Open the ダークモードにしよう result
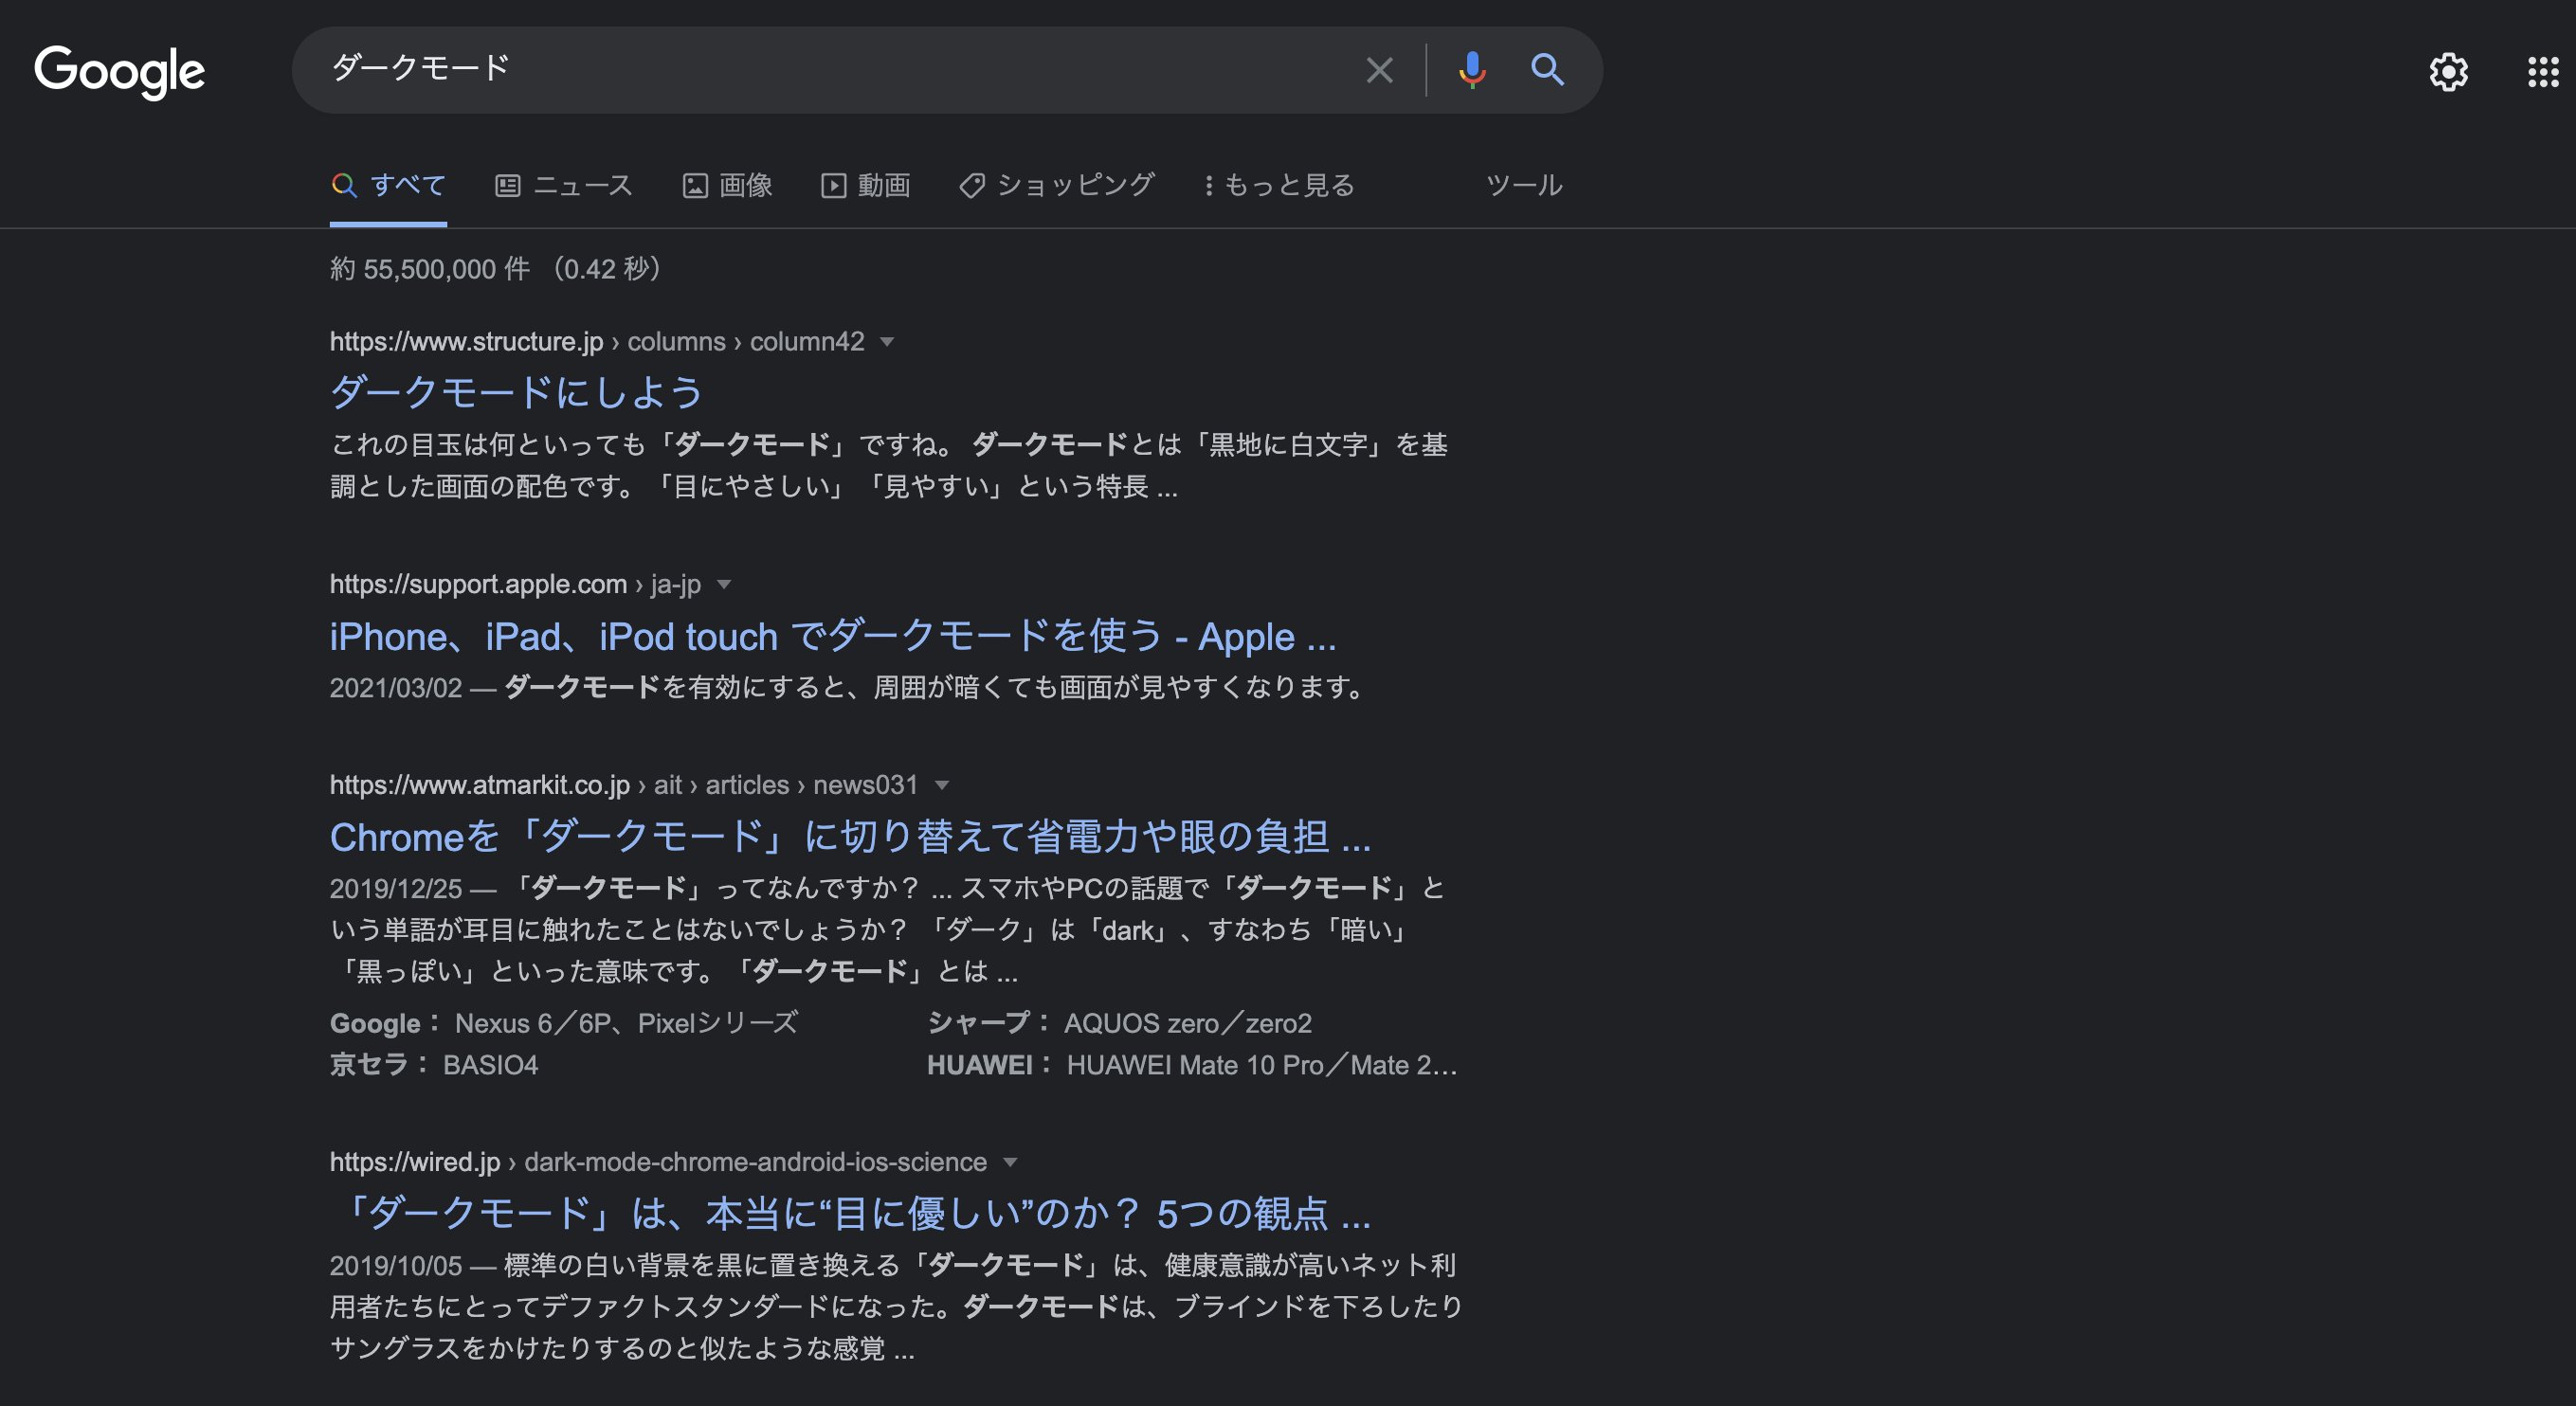The height and width of the screenshot is (1406, 2576). pyautogui.click(x=517, y=391)
